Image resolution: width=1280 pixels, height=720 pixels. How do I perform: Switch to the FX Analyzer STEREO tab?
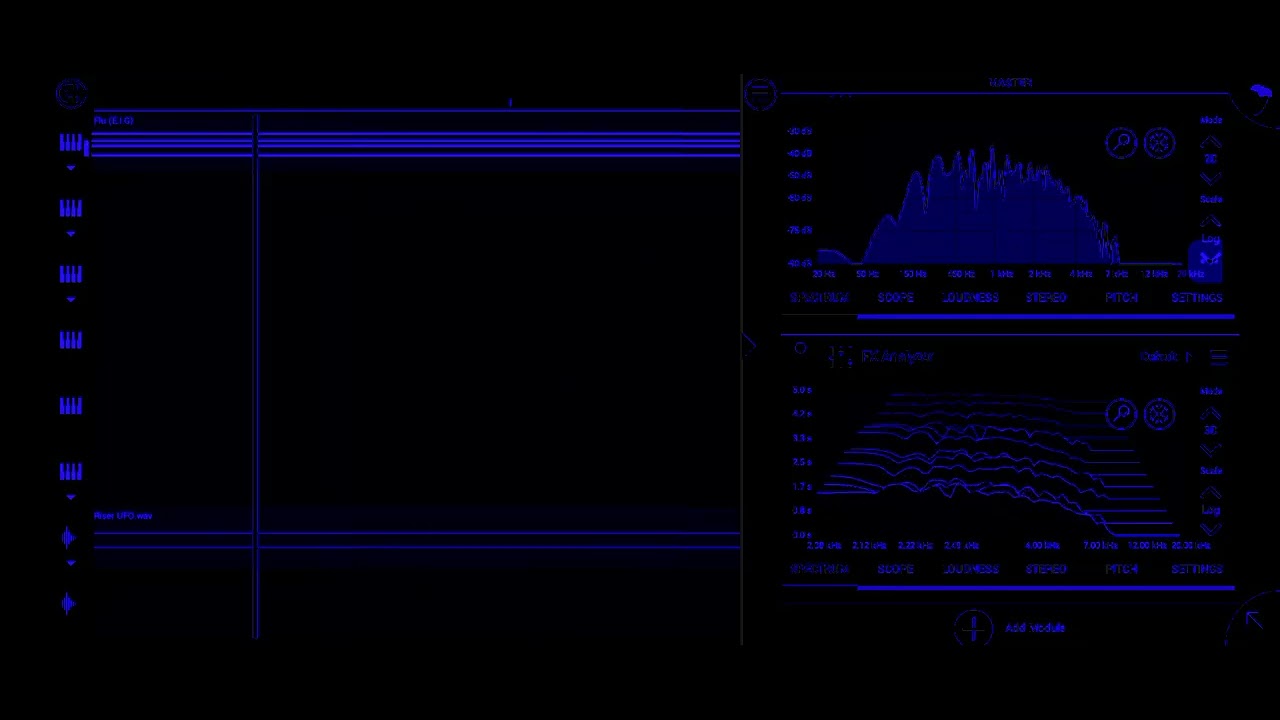[x=1046, y=569]
